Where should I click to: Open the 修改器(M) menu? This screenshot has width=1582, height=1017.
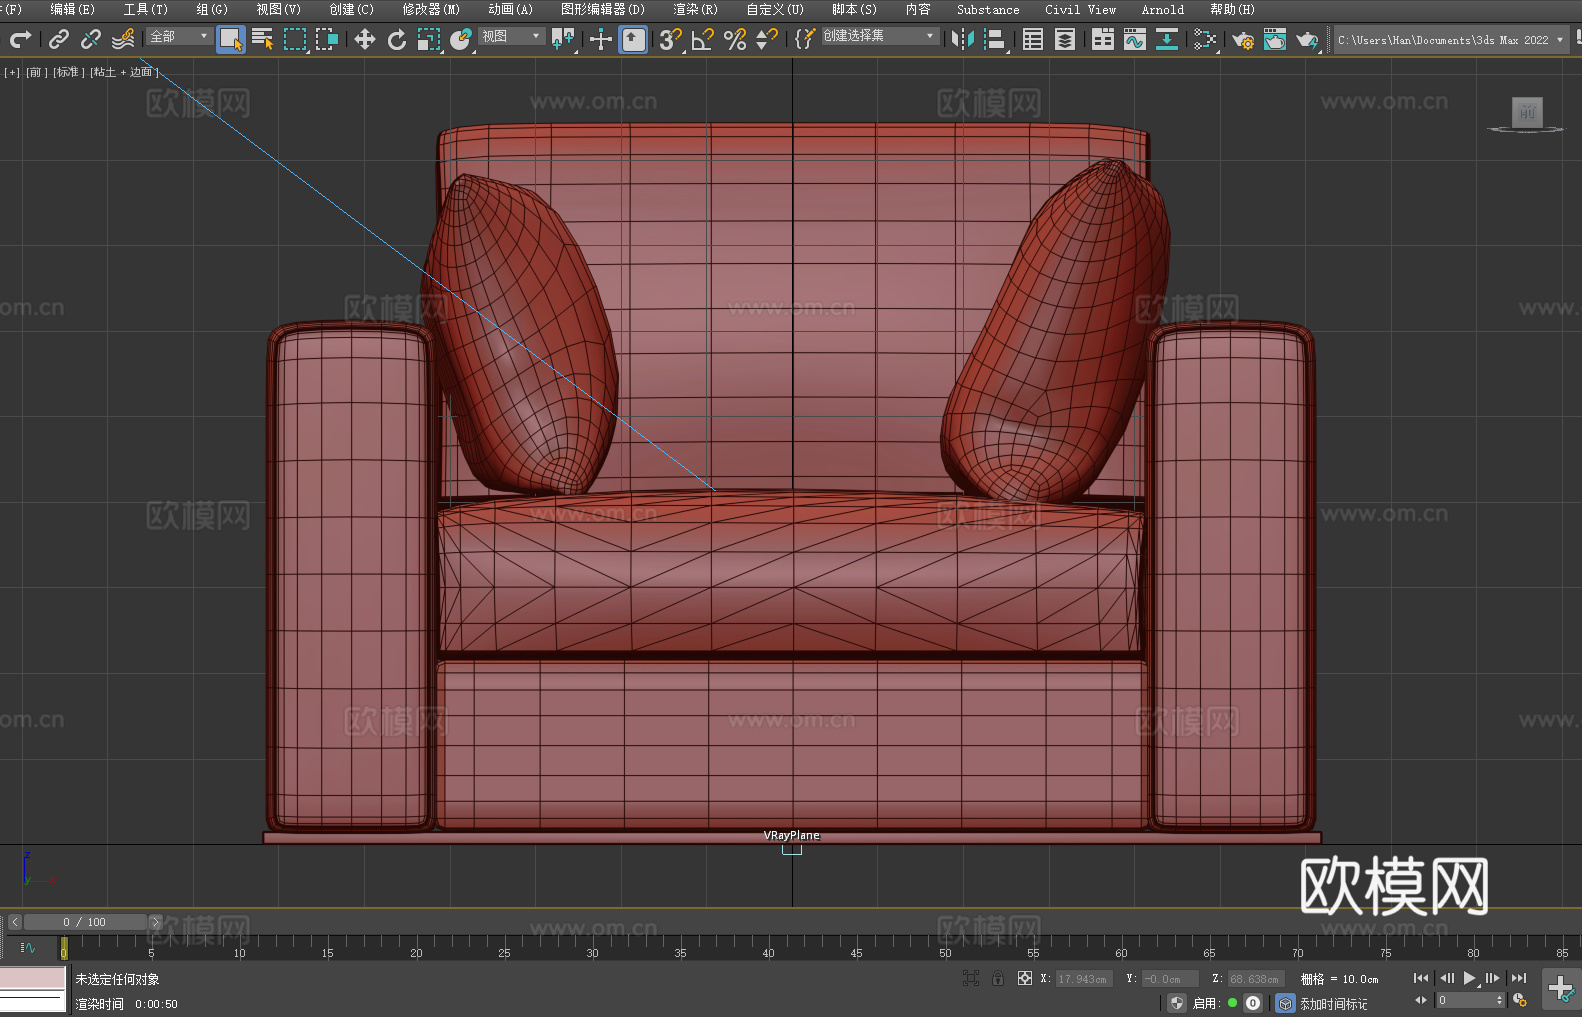431,9
